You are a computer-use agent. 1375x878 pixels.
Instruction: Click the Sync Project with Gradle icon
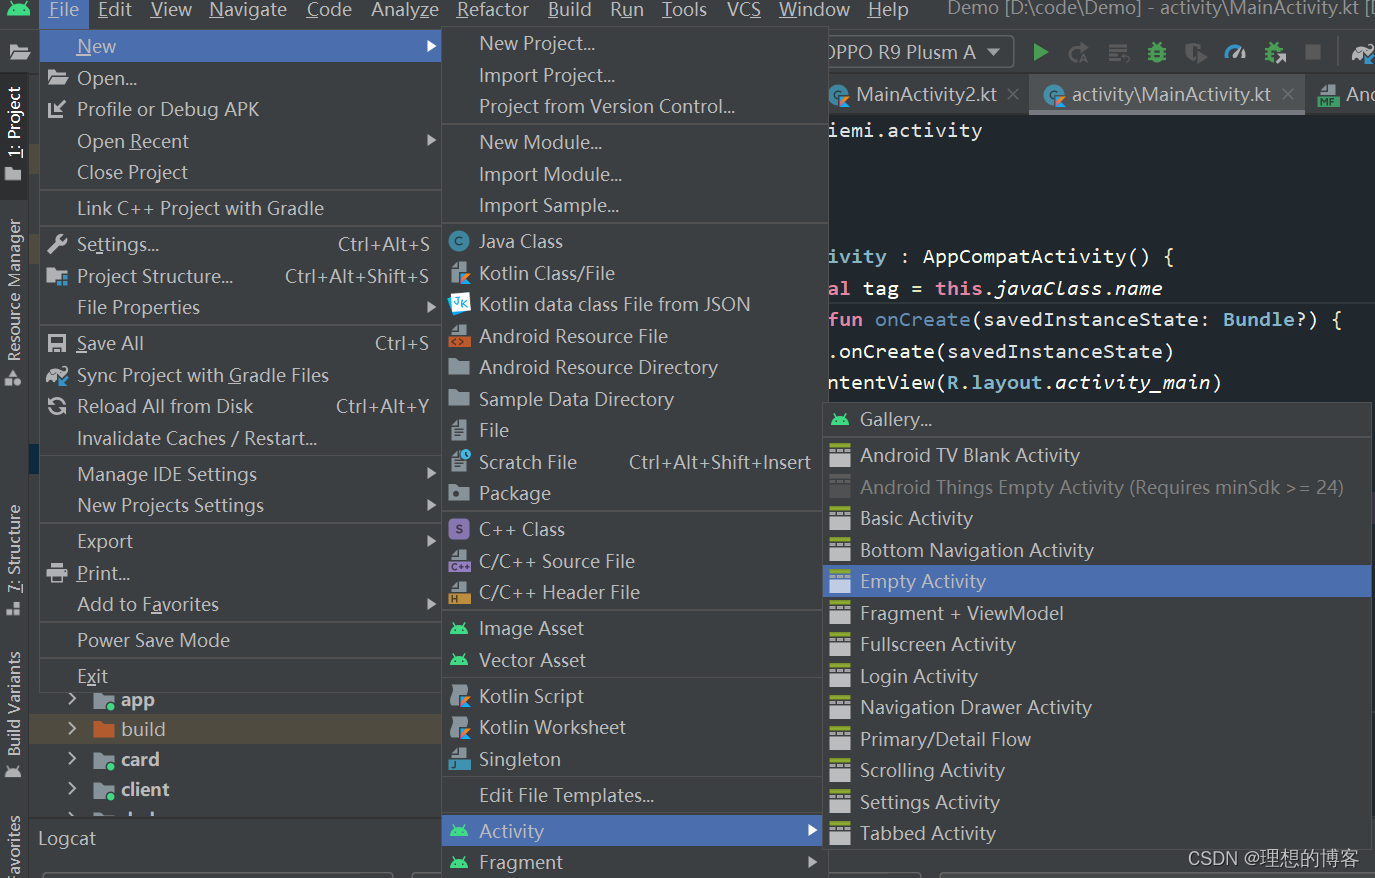(x=57, y=375)
